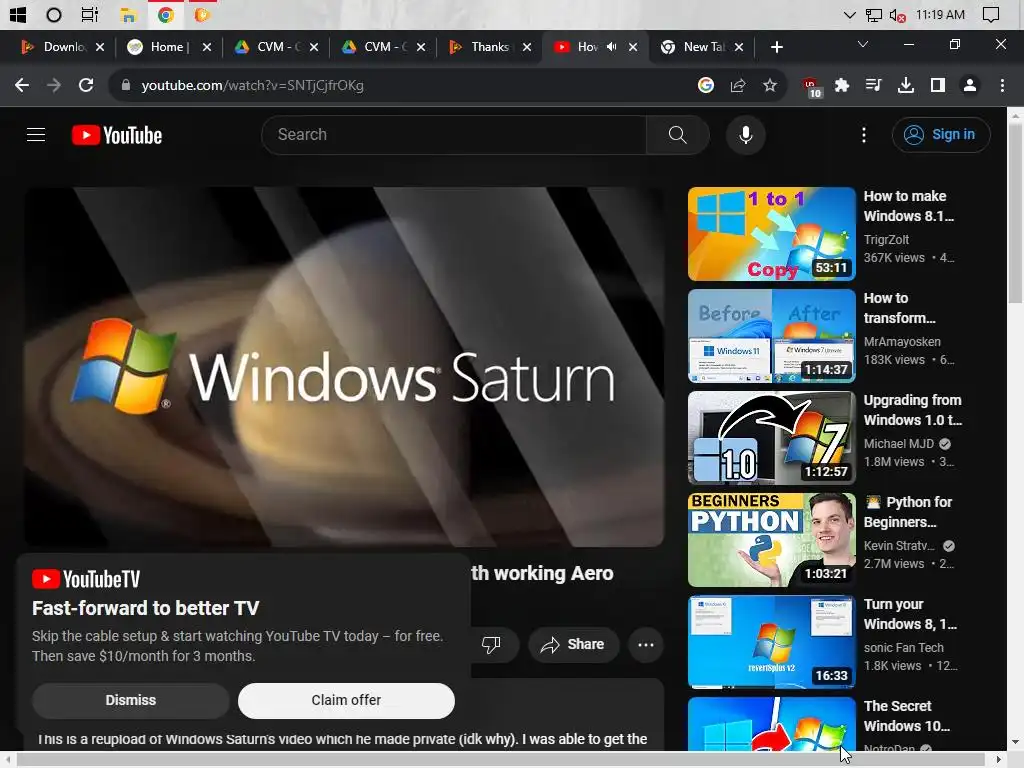Start voice search with the microphone
Image resolution: width=1024 pixels, height=768 pixels.
tap(745, 135)
